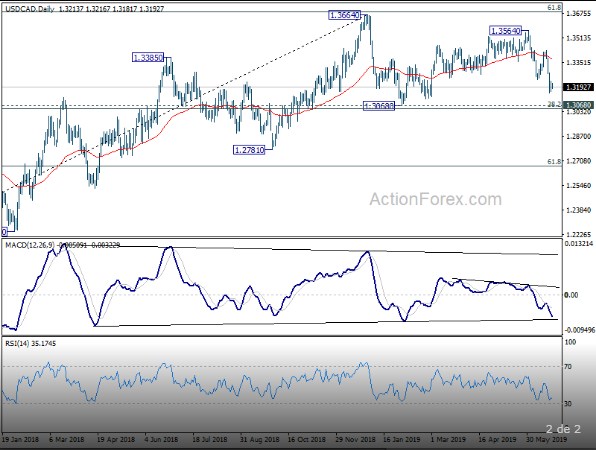The height and width of the screenshot is (450, 596).
Task: Click the 29 Nov 2018 date label
Action: (x=355, y=439)
